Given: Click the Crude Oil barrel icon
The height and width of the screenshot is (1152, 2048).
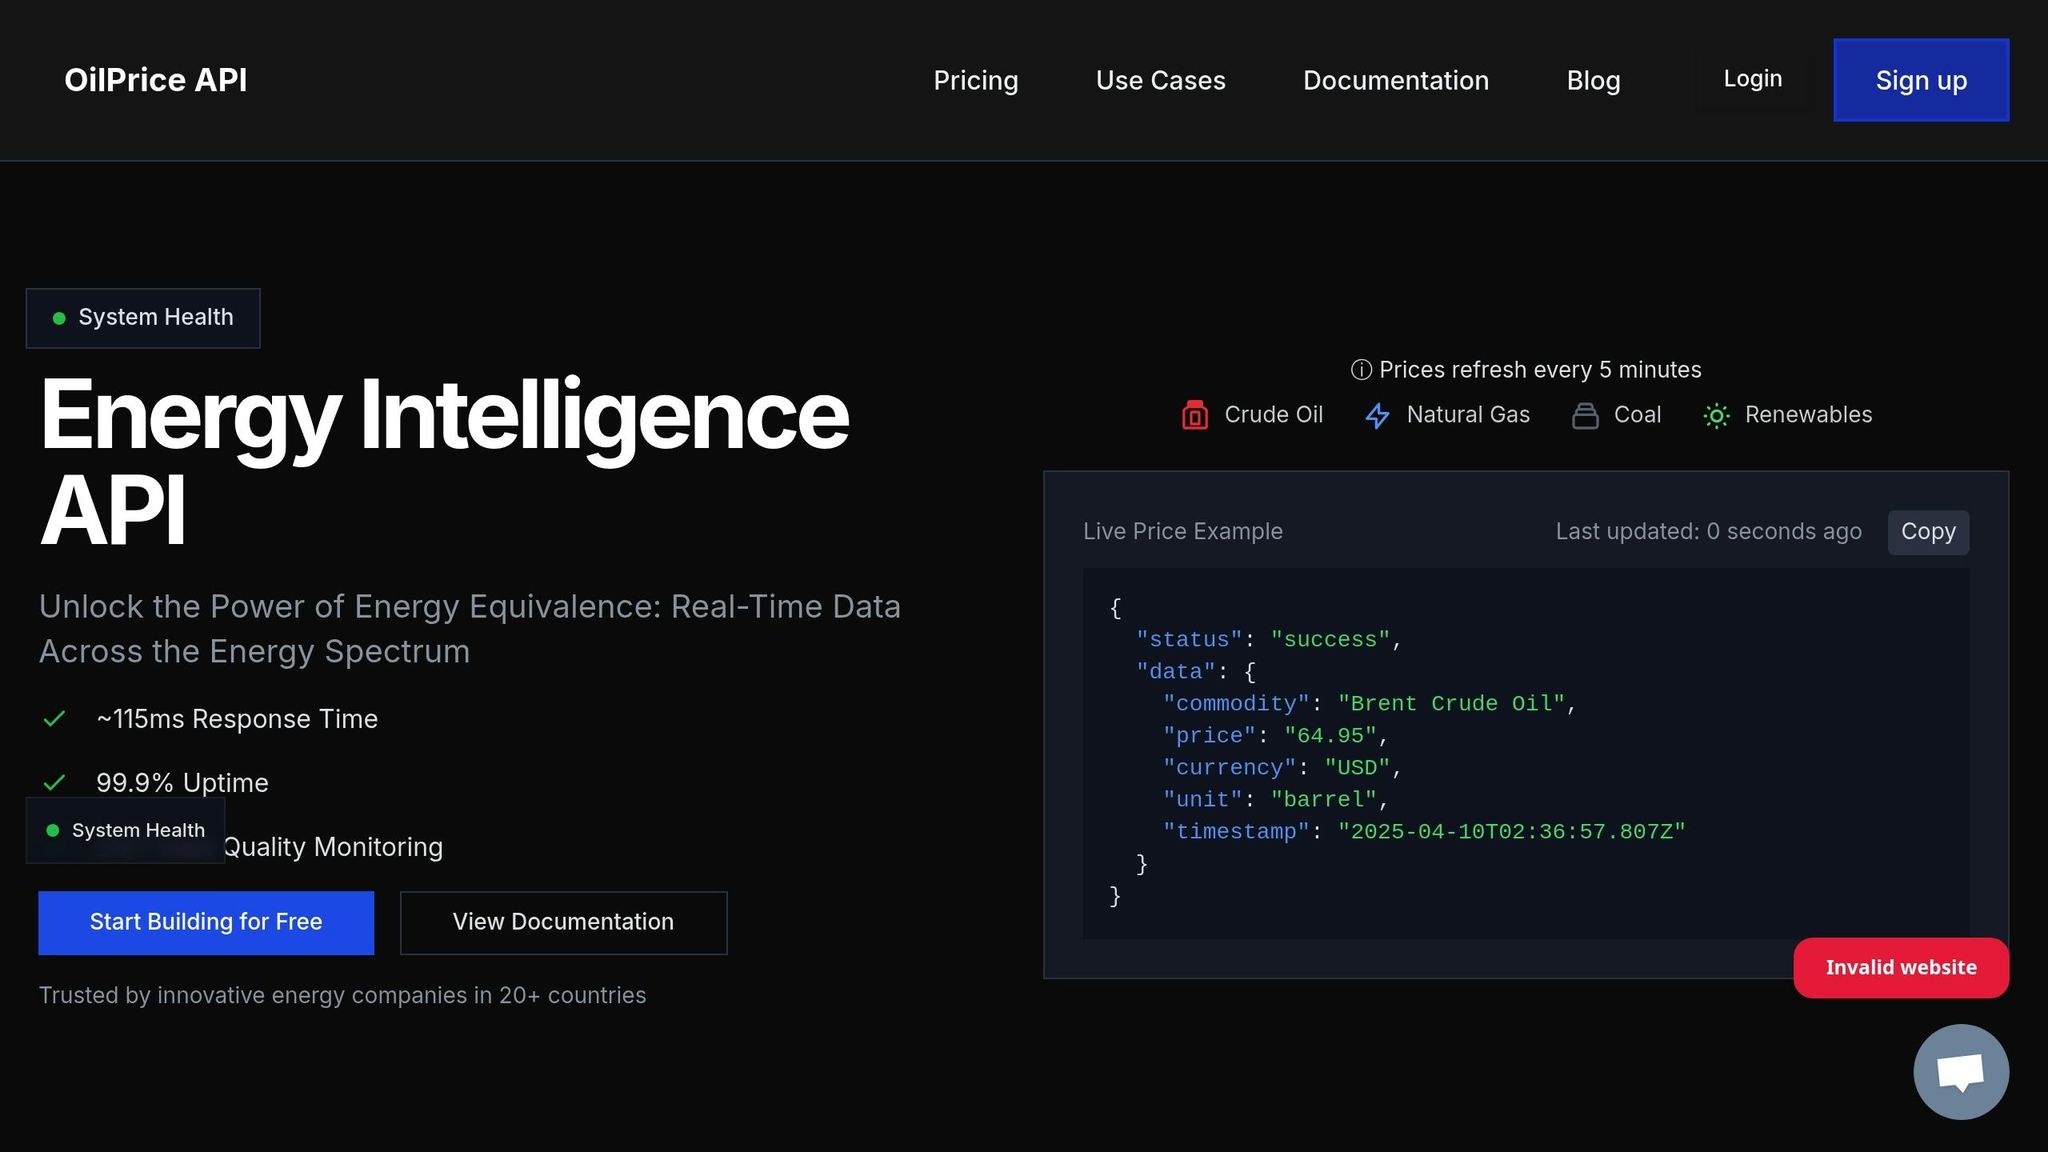Looking at the screenshot, I should [x=1194, y=415].
